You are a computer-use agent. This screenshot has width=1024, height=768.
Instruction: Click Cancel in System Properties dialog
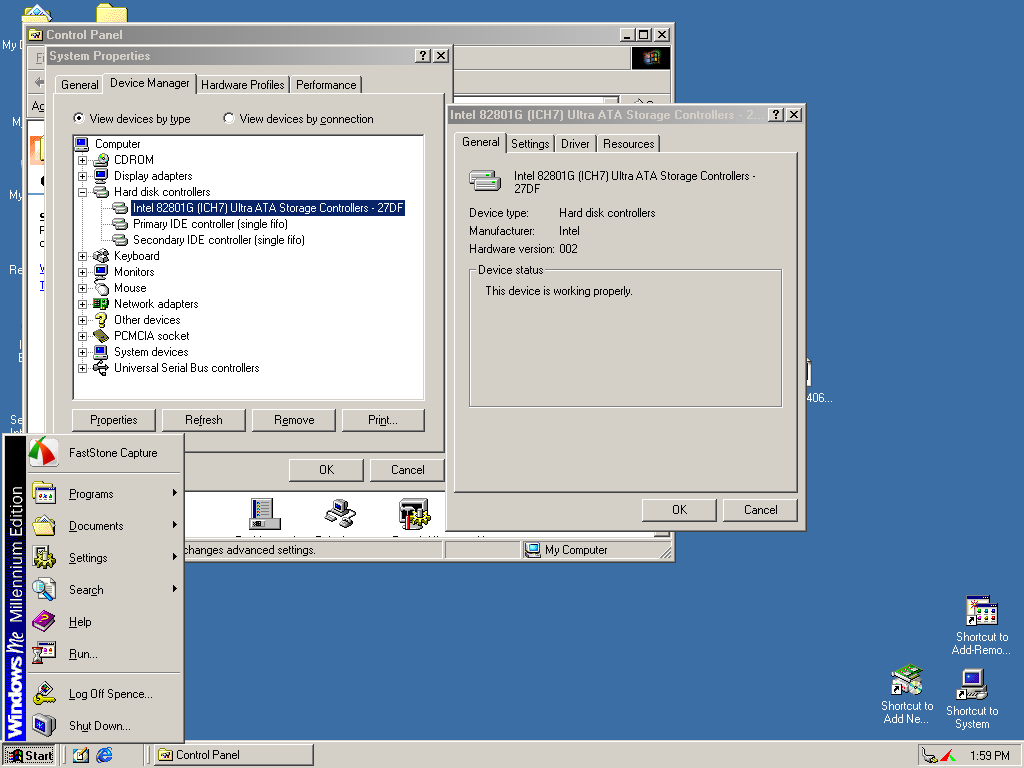pyautogui.click(x=408, y=470)
